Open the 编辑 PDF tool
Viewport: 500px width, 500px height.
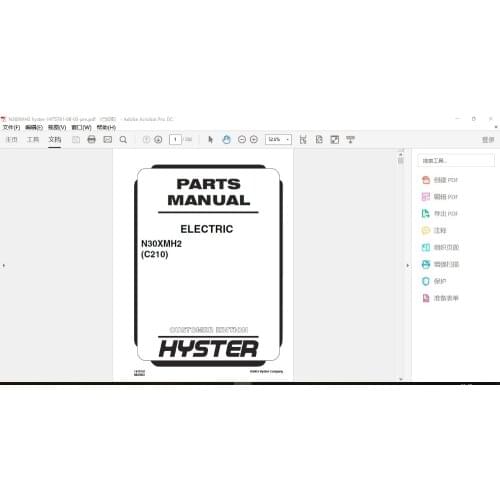coord(440,197)
